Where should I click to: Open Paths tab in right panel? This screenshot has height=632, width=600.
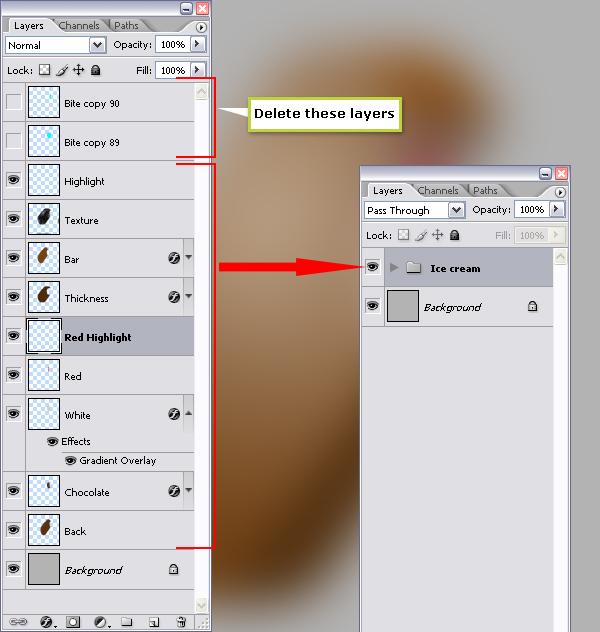click(x=485, y=190)
